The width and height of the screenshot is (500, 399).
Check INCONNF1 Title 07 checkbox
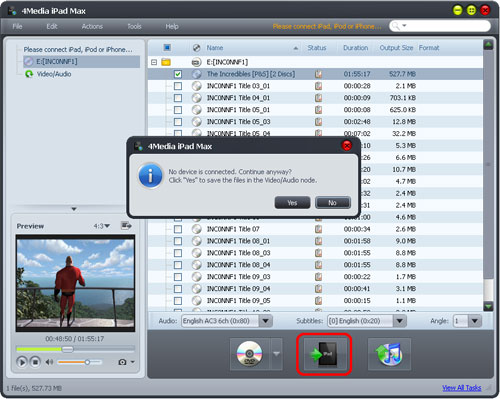pos(178,229)
